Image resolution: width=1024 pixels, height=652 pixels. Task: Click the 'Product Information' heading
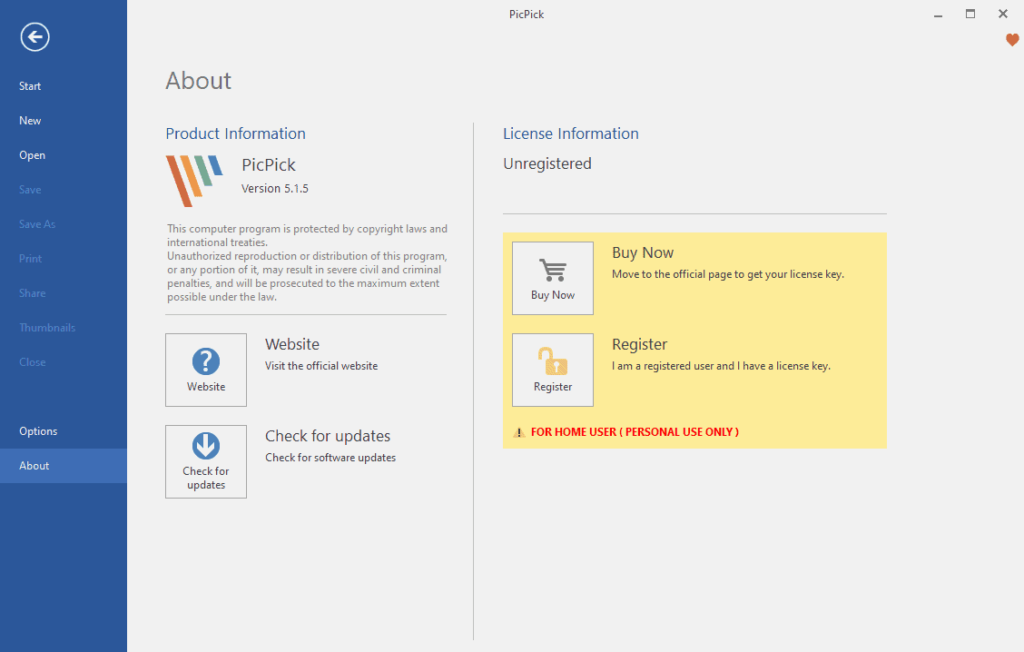pos(236,133)
